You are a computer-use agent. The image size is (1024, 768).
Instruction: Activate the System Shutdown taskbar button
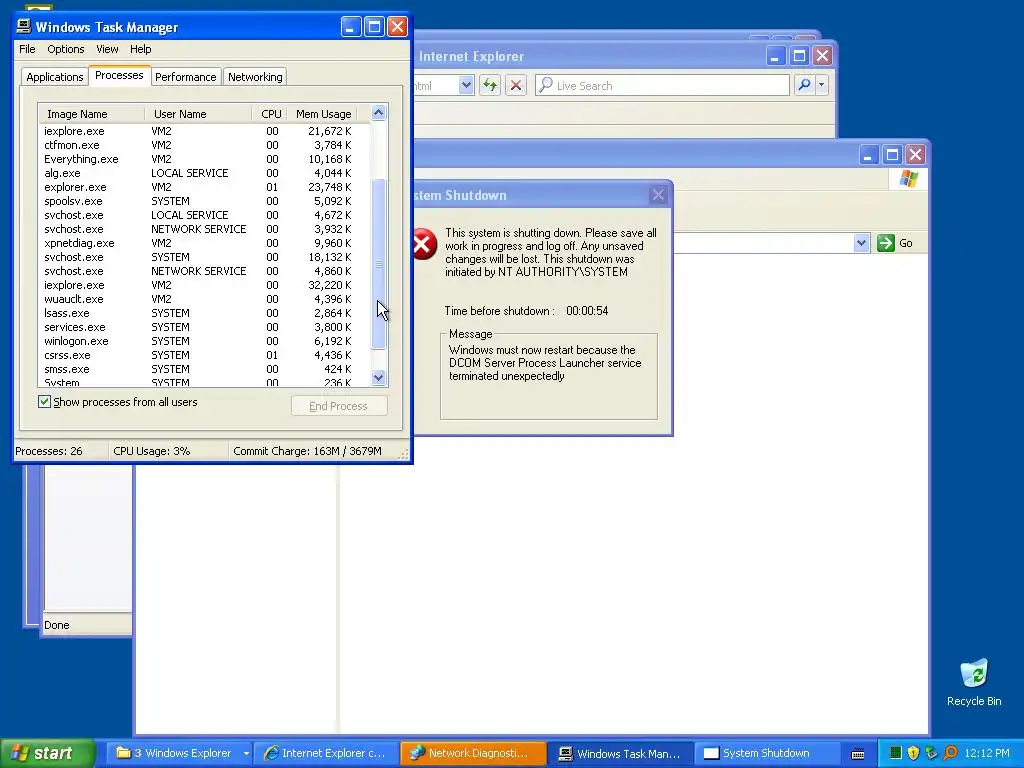766,754
